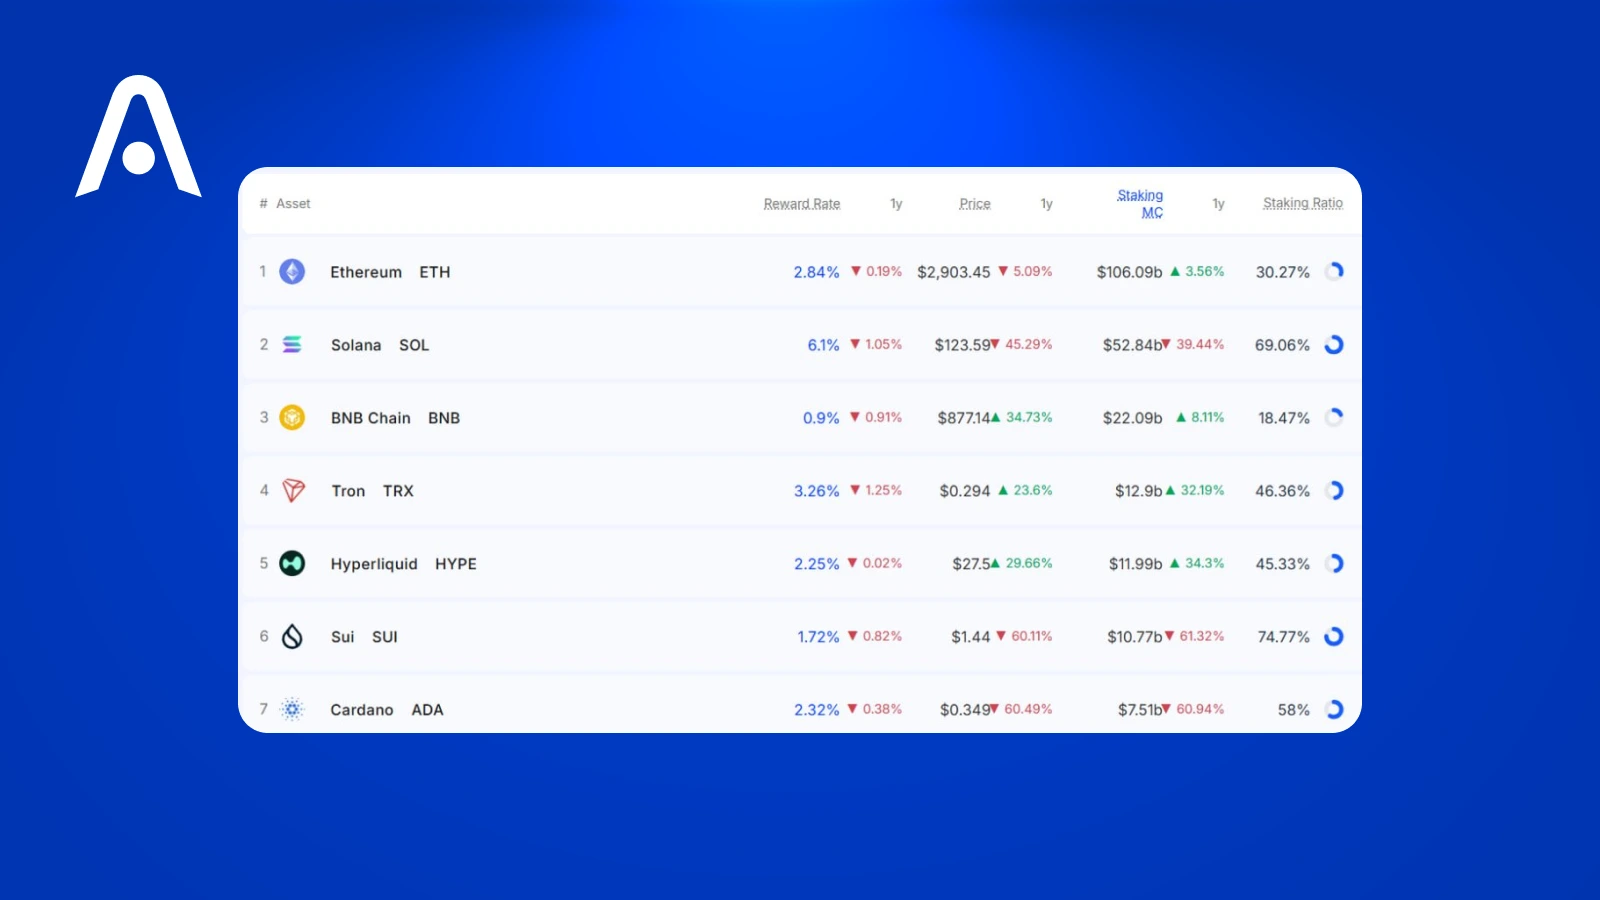Sort by Staking MC column
Screen dimensions: 1600x900
click(x=1140, y=203)
